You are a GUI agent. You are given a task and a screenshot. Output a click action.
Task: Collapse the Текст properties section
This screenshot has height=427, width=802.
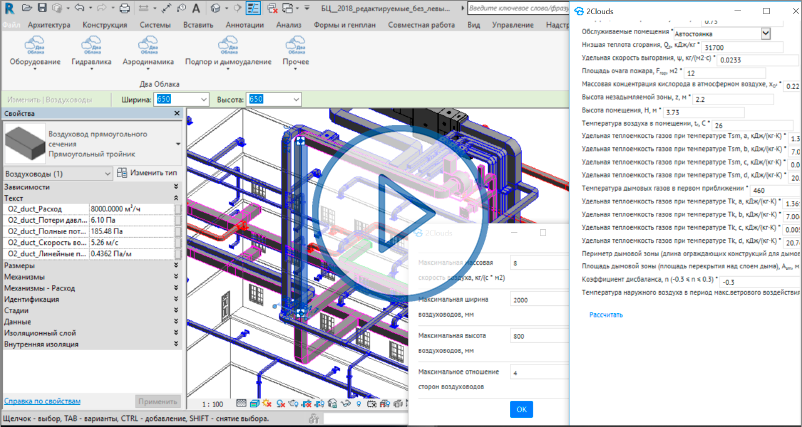175,198
